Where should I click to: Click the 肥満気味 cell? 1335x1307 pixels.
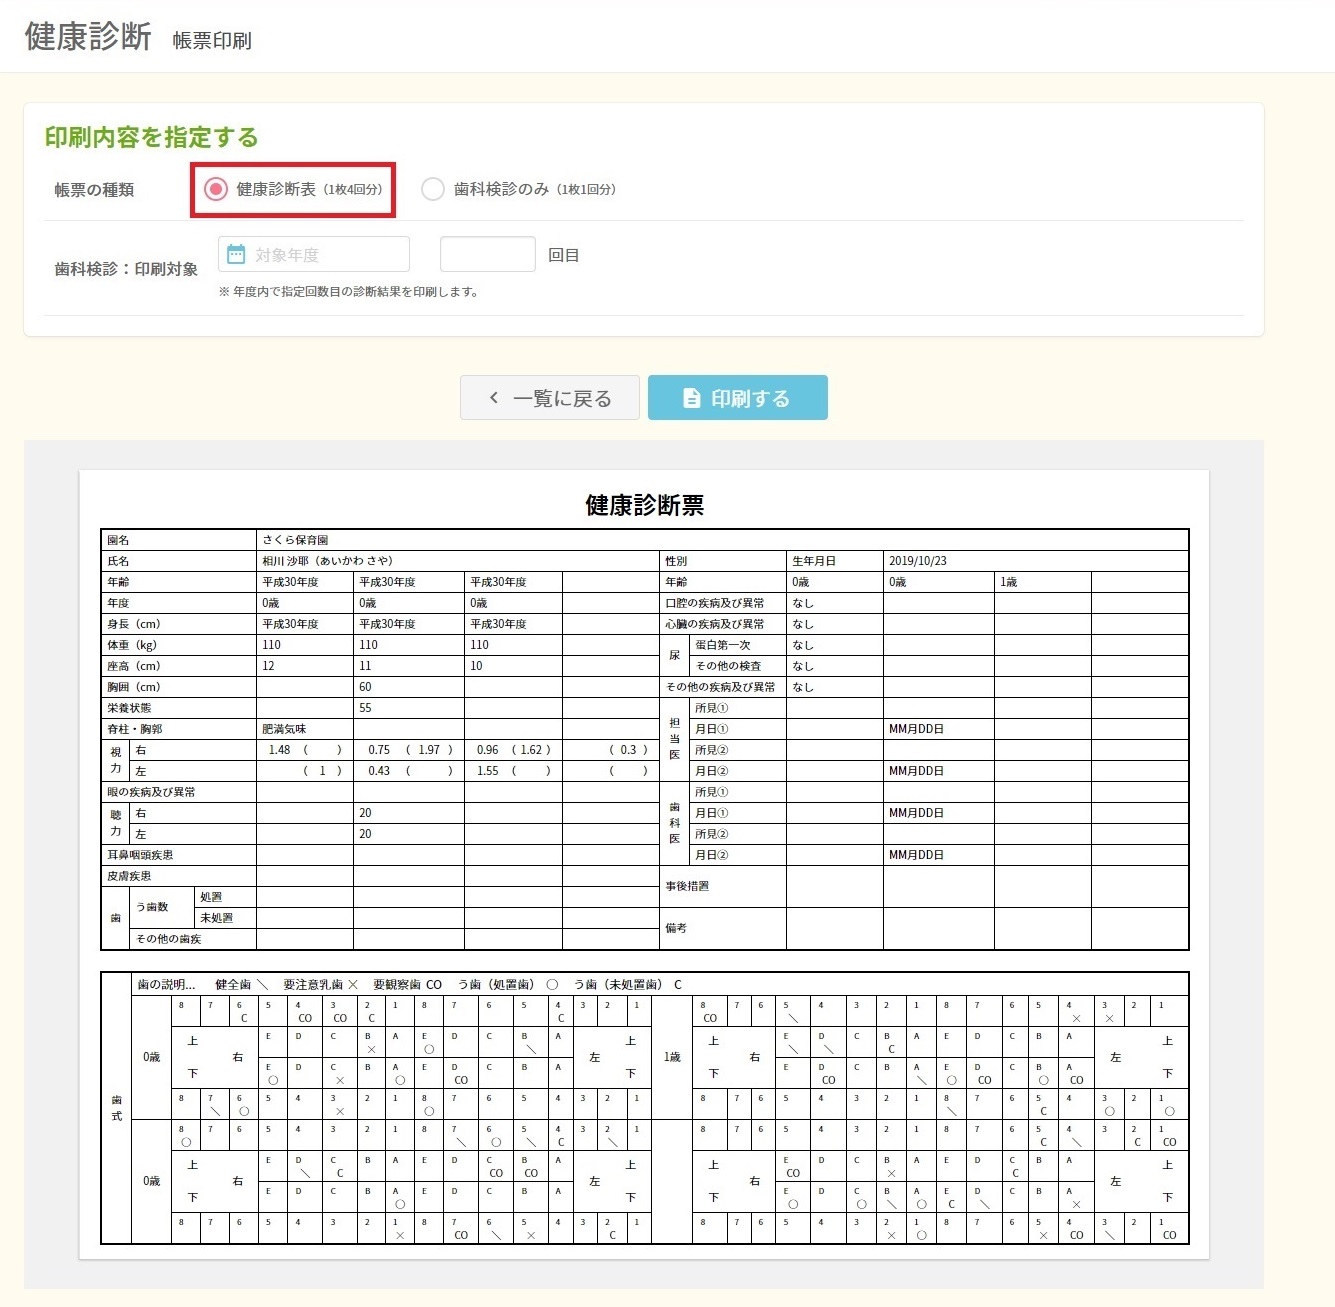click(x=284, y=729)
